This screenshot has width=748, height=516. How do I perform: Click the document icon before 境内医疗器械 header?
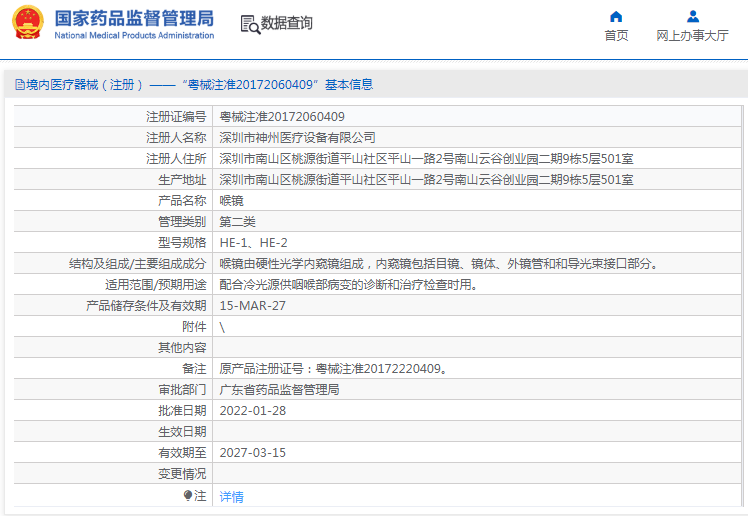(19, 85)
